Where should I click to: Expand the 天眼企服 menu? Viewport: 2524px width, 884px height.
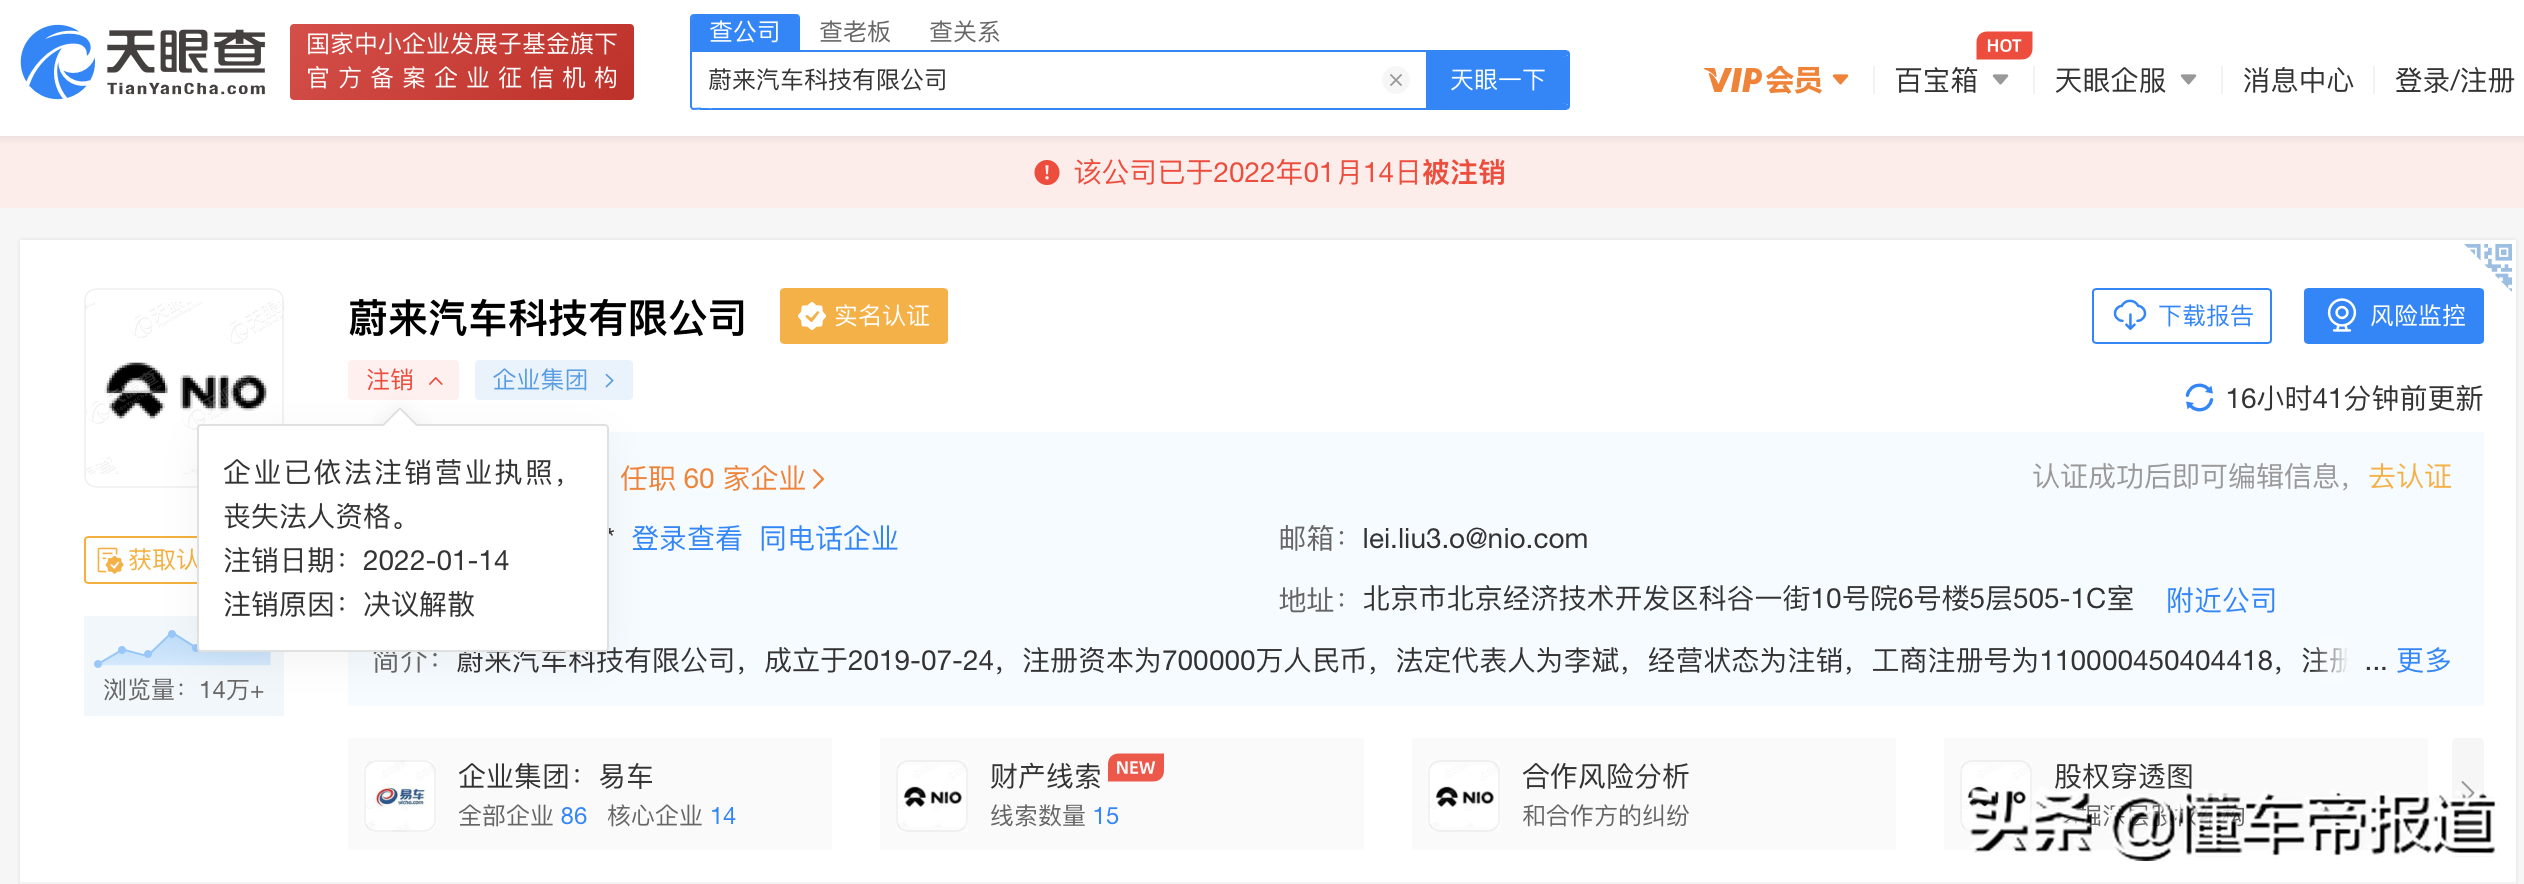coord(2125,80)
